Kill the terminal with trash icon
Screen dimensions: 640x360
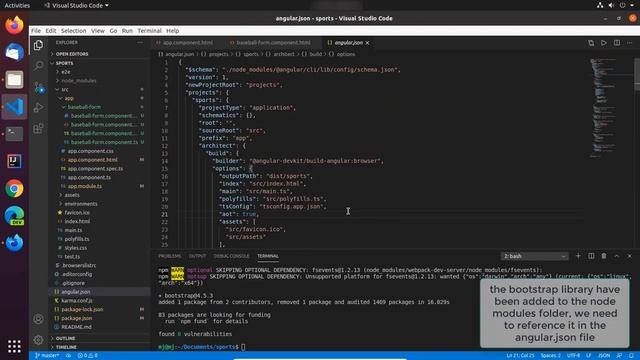pos(604,256)
